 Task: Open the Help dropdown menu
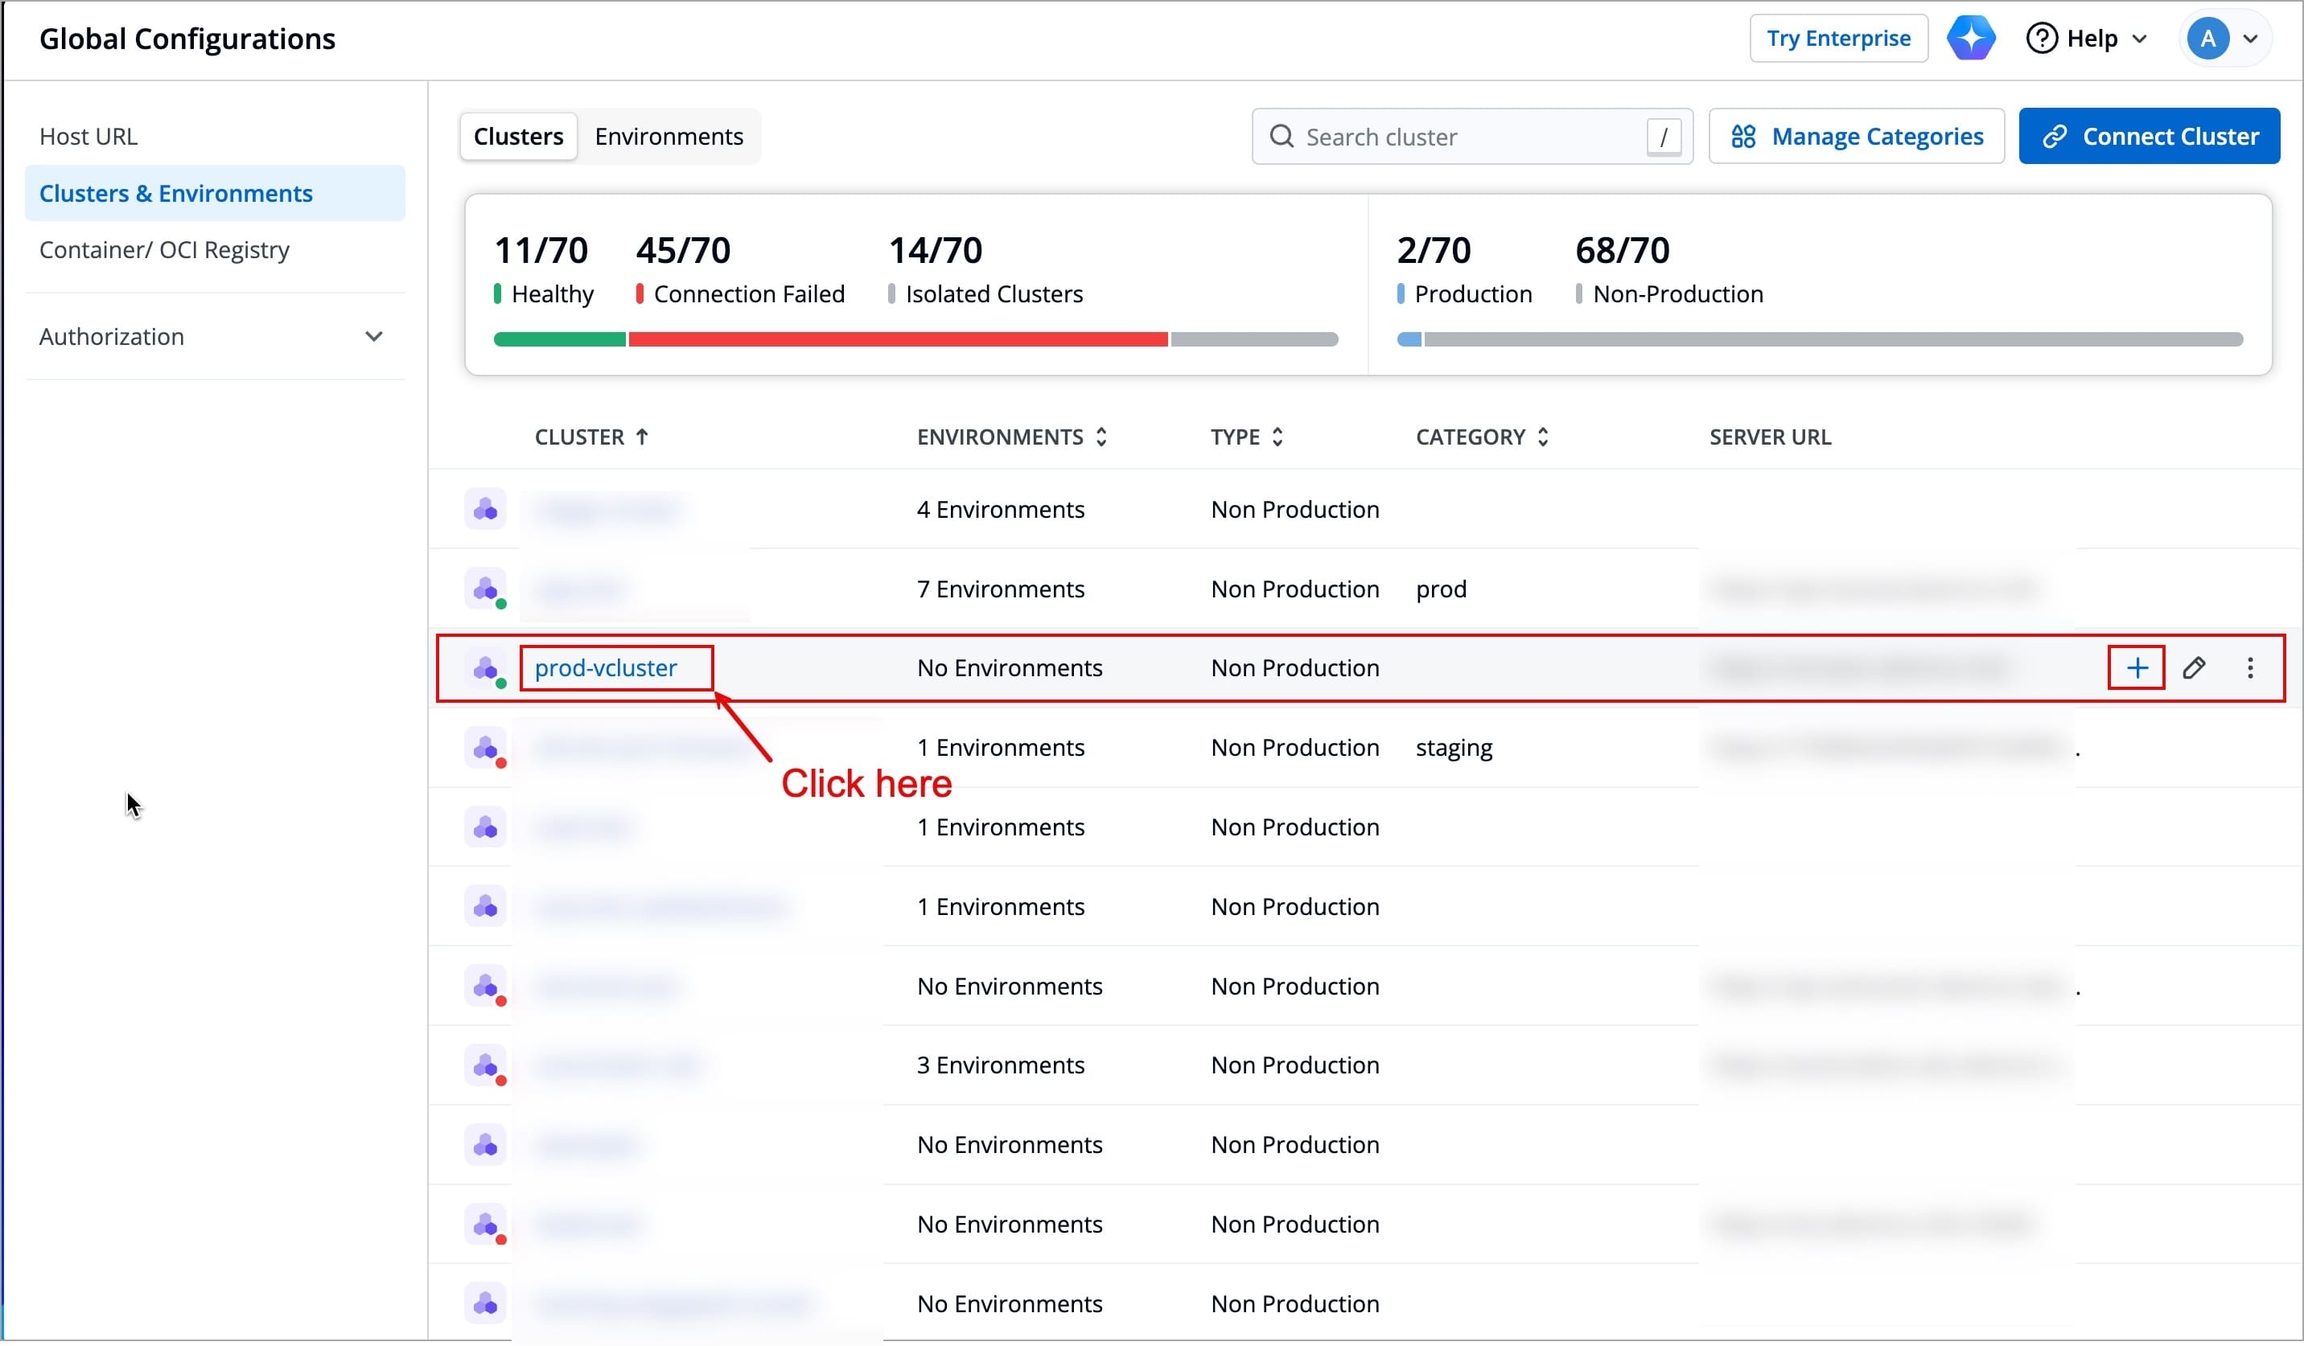click(x=2087, y=39)
